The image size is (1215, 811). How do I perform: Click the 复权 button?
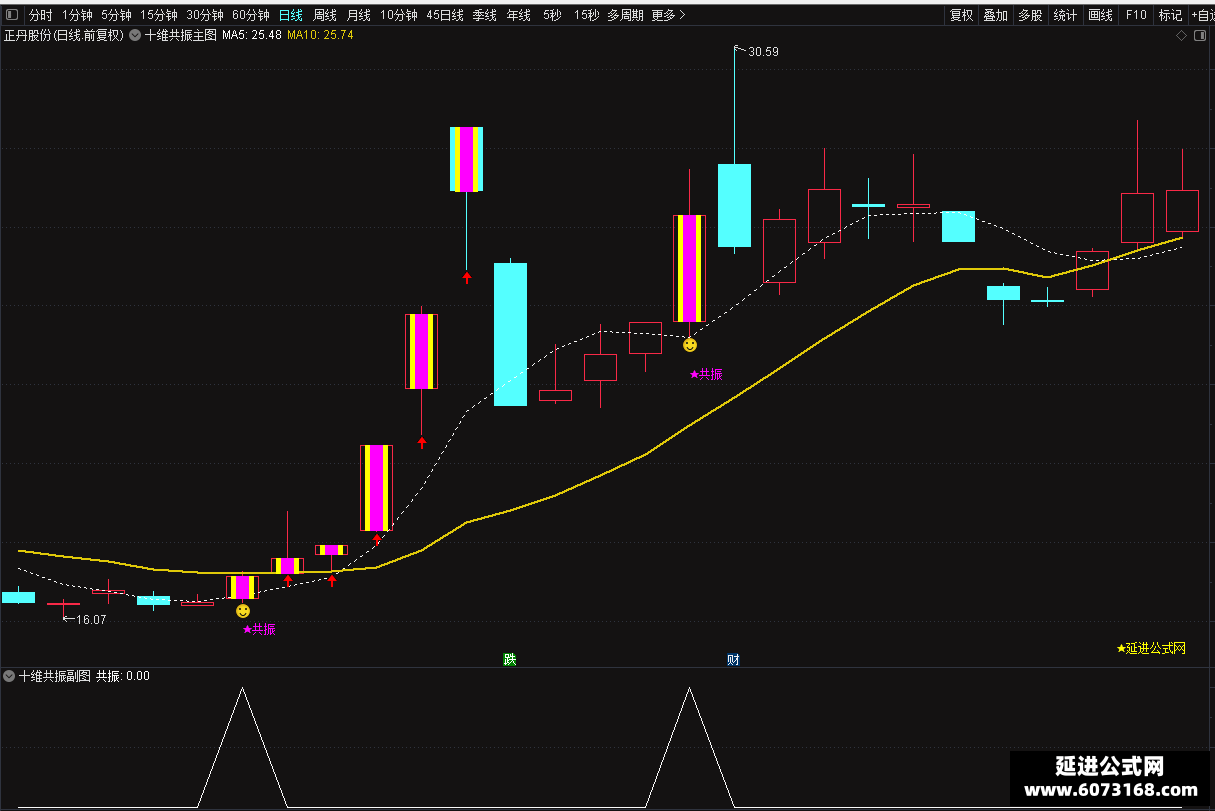coord(961,15)
